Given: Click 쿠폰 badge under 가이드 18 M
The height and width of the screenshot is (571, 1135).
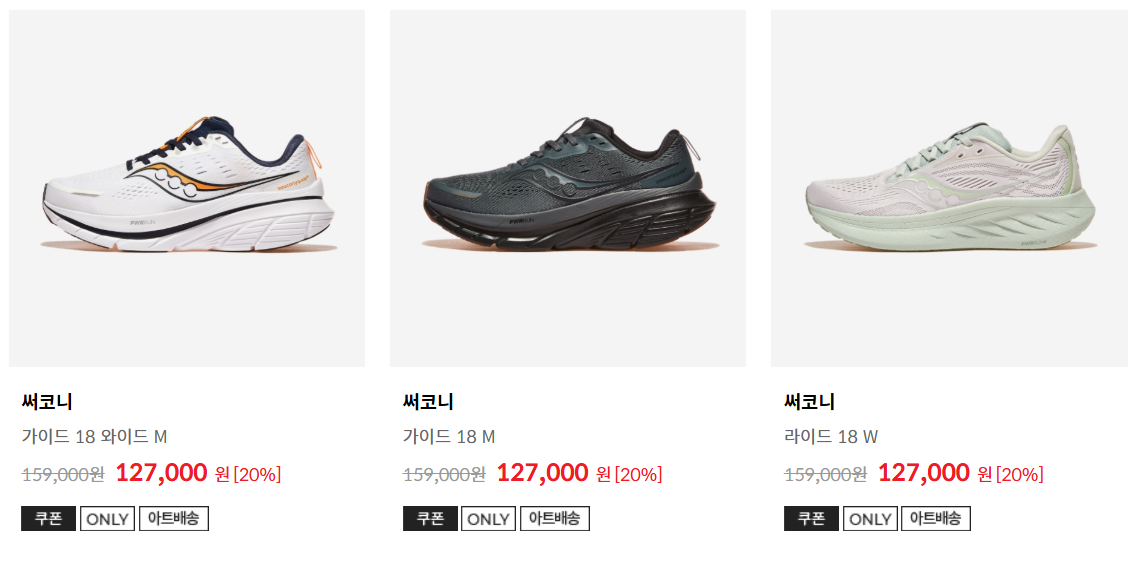Looking at the screenshot, I should [430, 519].
